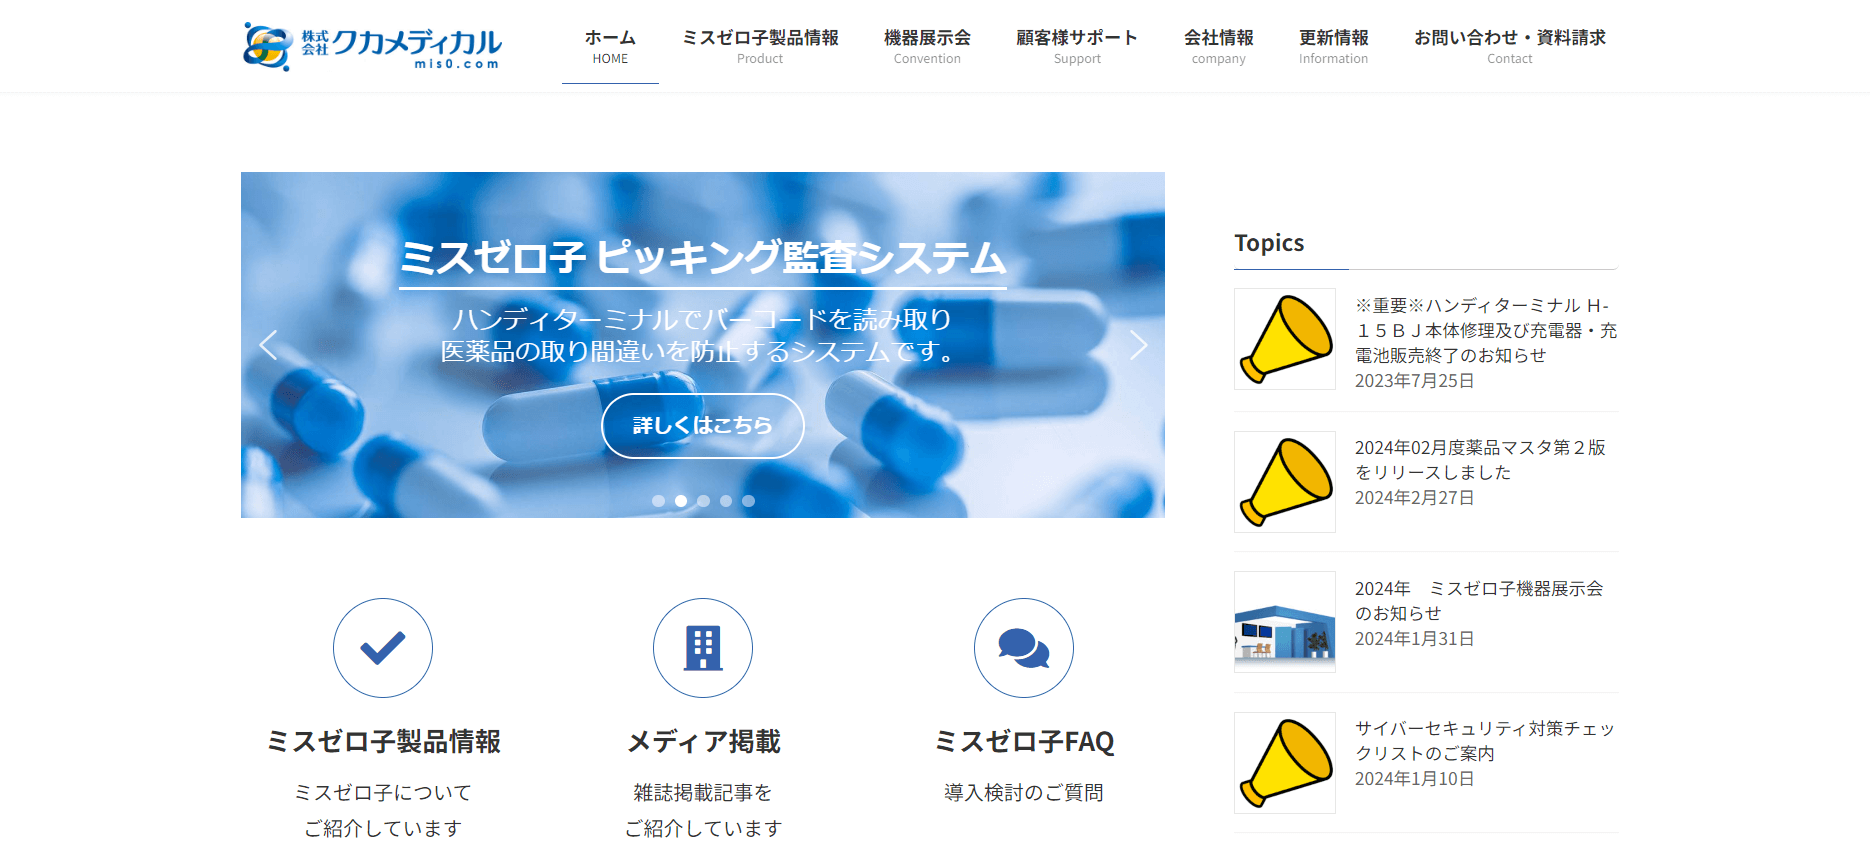Select the fifth carousel pagination dot
This screenshot has width=1870, height=868.
tap(748, 501)
